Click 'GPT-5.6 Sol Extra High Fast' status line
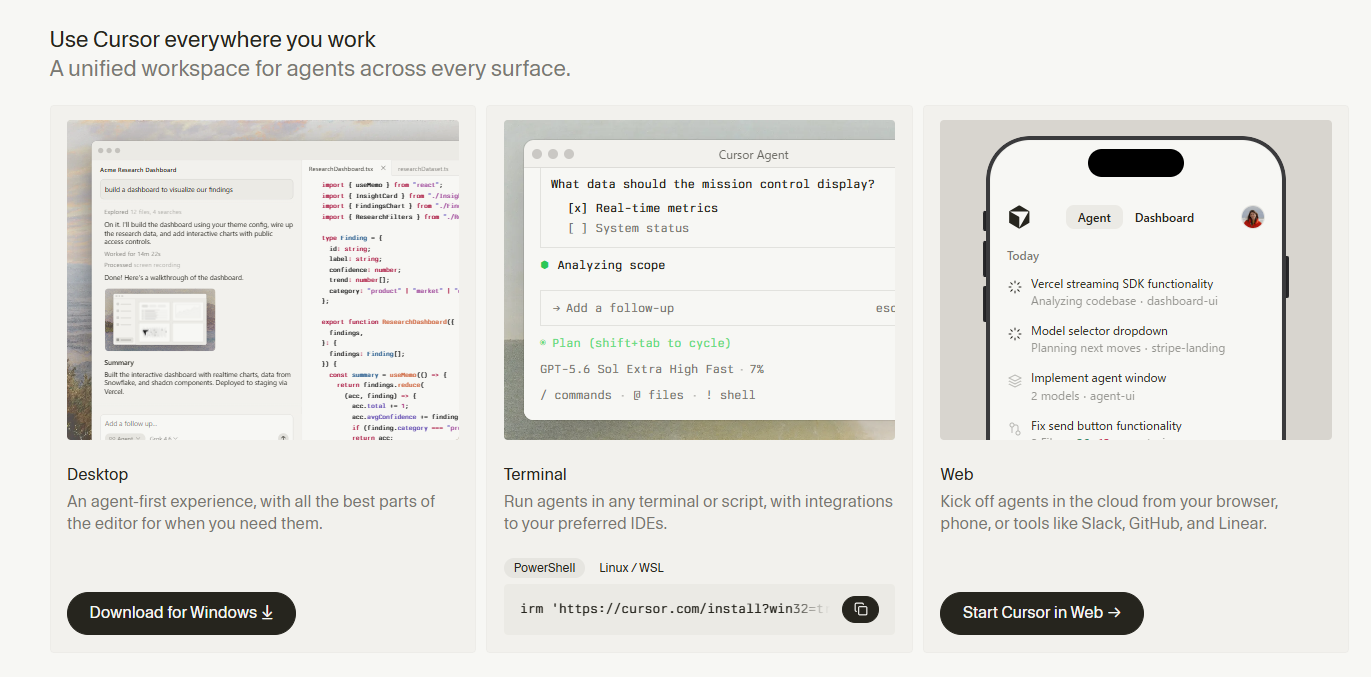1371x677 pixels. [x=651, y=369]
